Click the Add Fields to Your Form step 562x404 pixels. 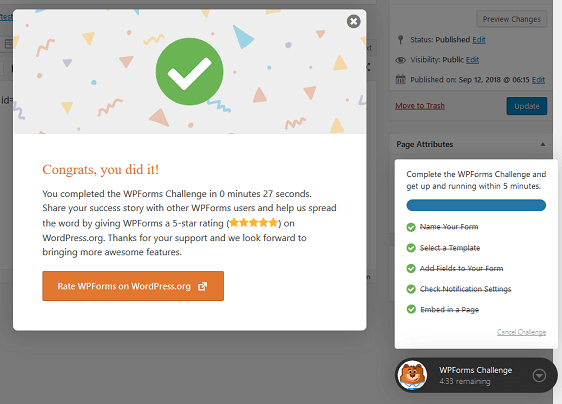tap(461, 268)
